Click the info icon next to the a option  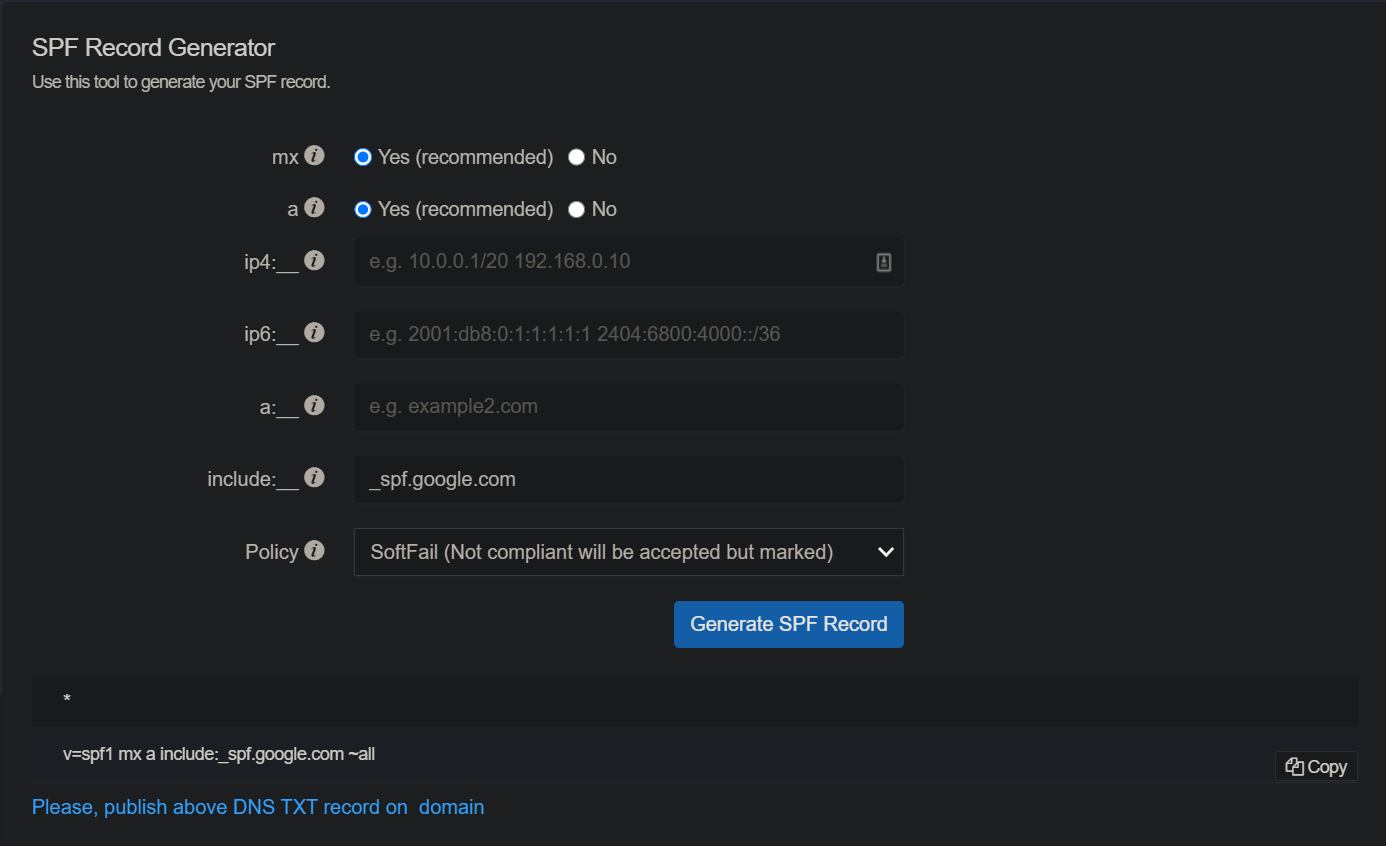[317, 208]
